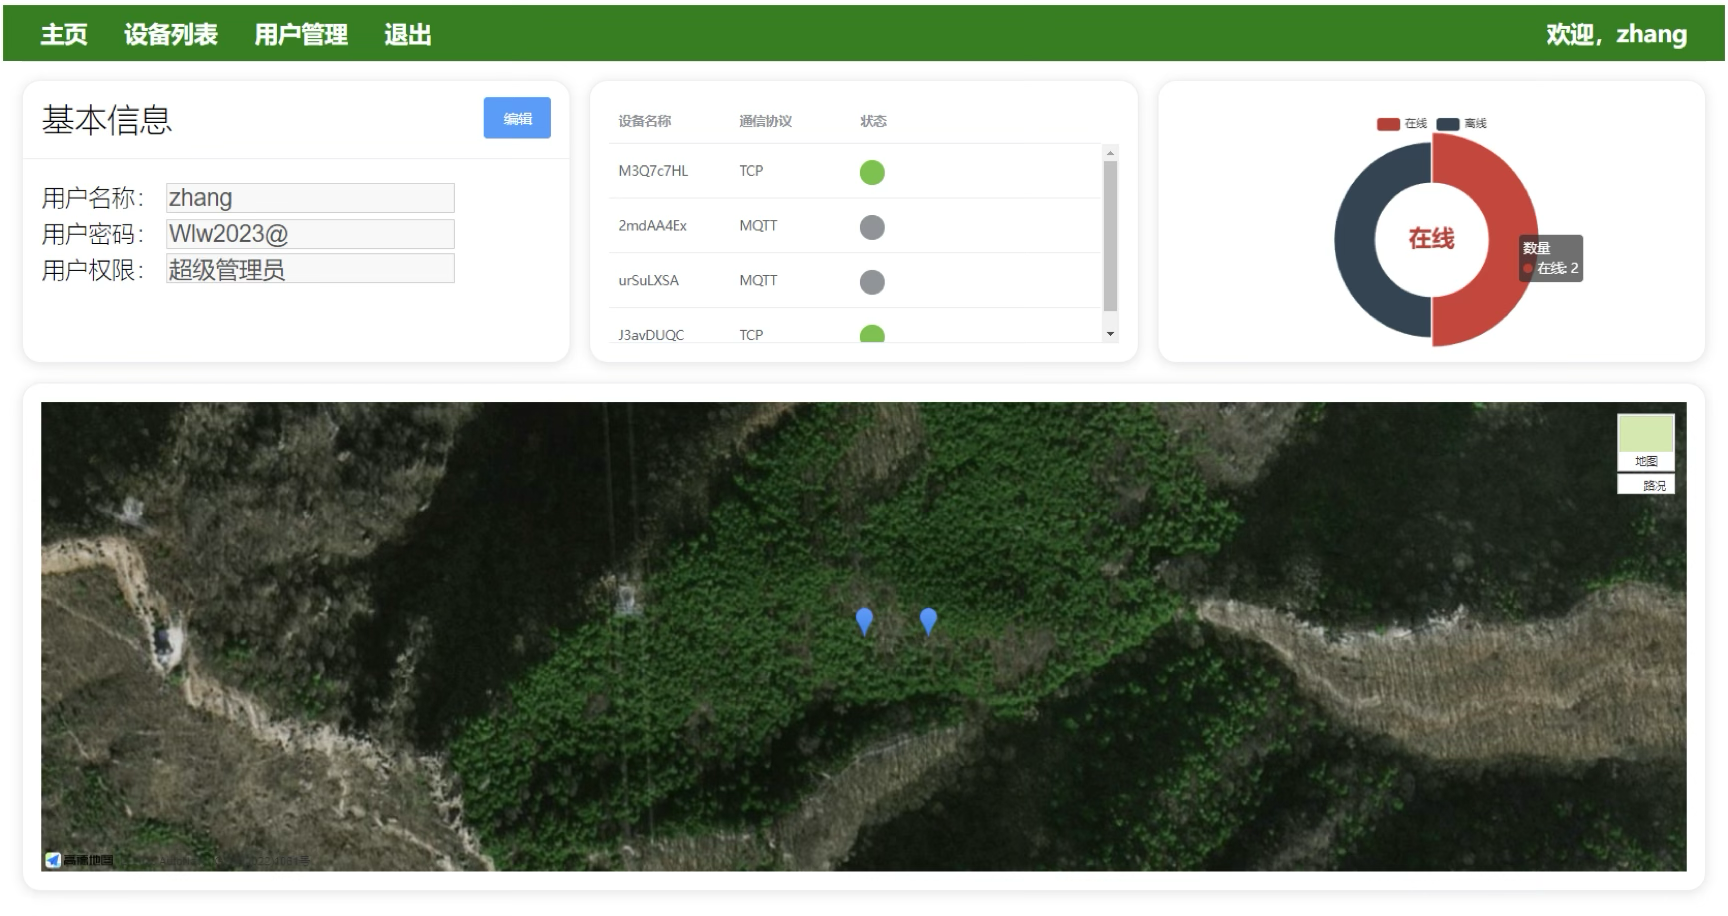Click the 用户密码 input field
This screenshot has height=916, width=1728.
[310, 234]
